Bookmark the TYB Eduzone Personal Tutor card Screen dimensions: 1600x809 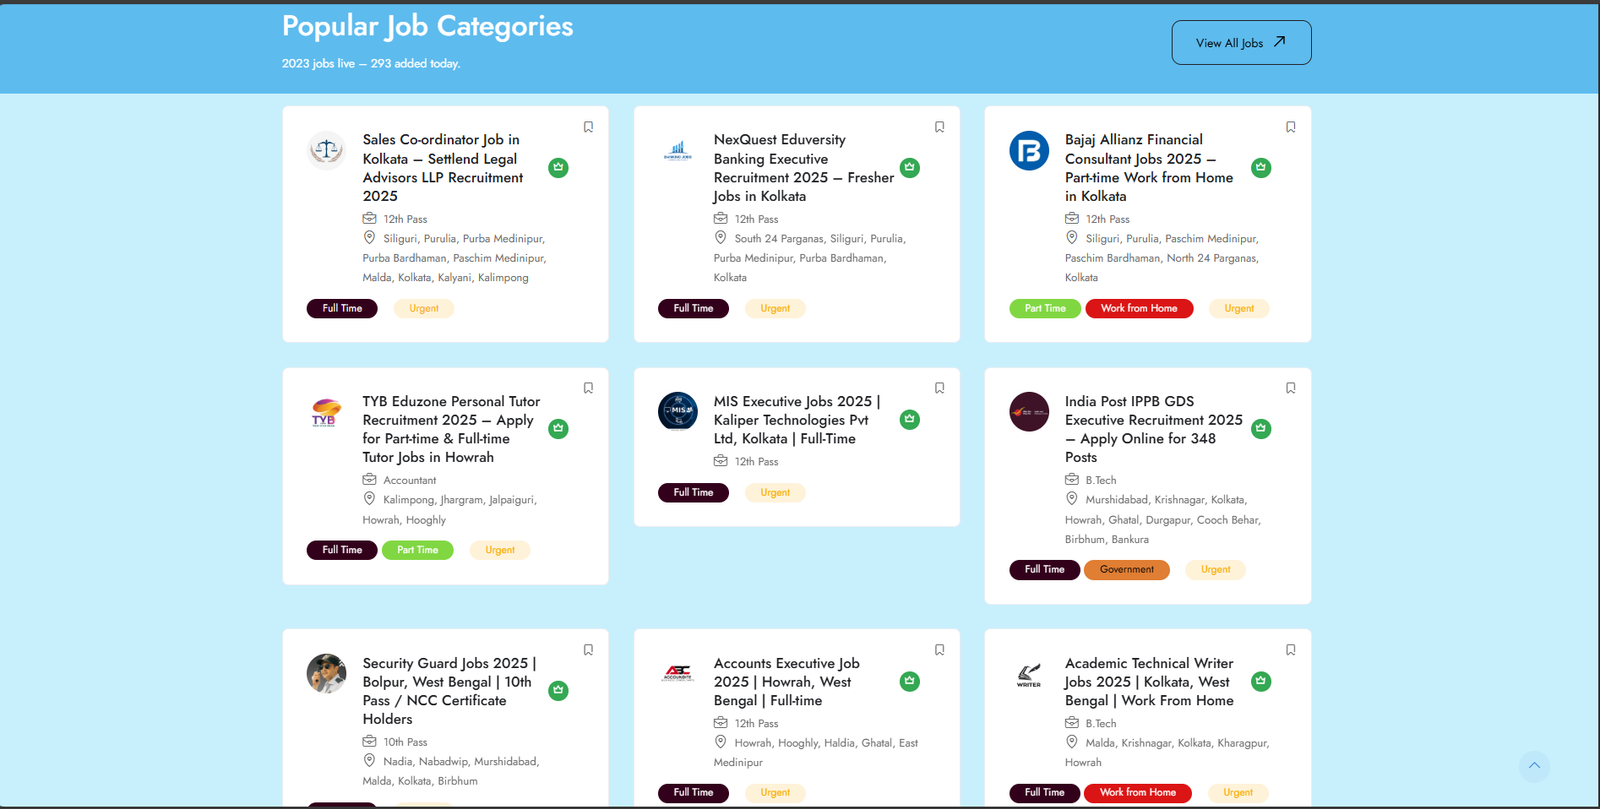(588, 388)
